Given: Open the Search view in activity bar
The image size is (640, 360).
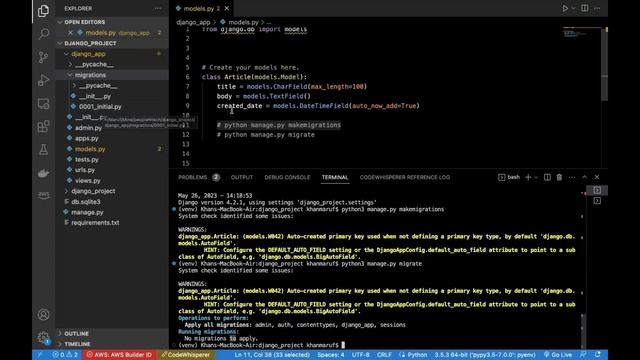Looking at the screenshot, I should pyautogui.click(x=43, y=34).
